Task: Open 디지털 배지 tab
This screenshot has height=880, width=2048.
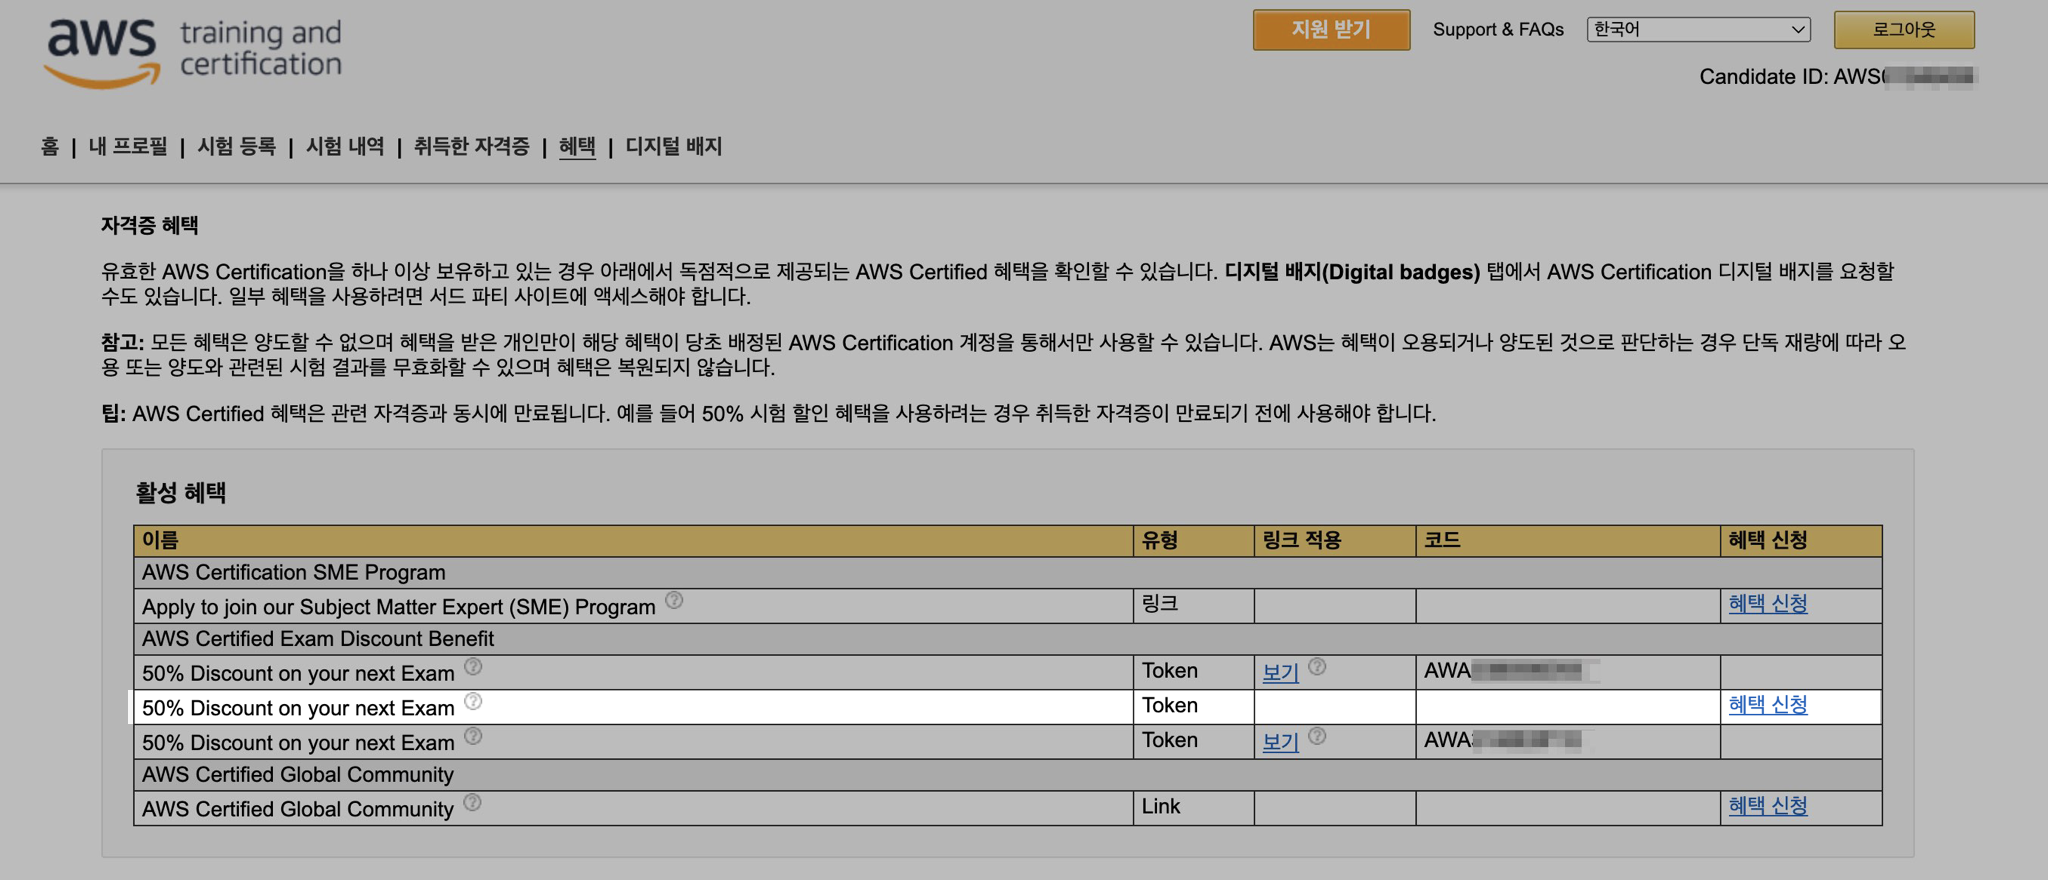Action: 673,146
